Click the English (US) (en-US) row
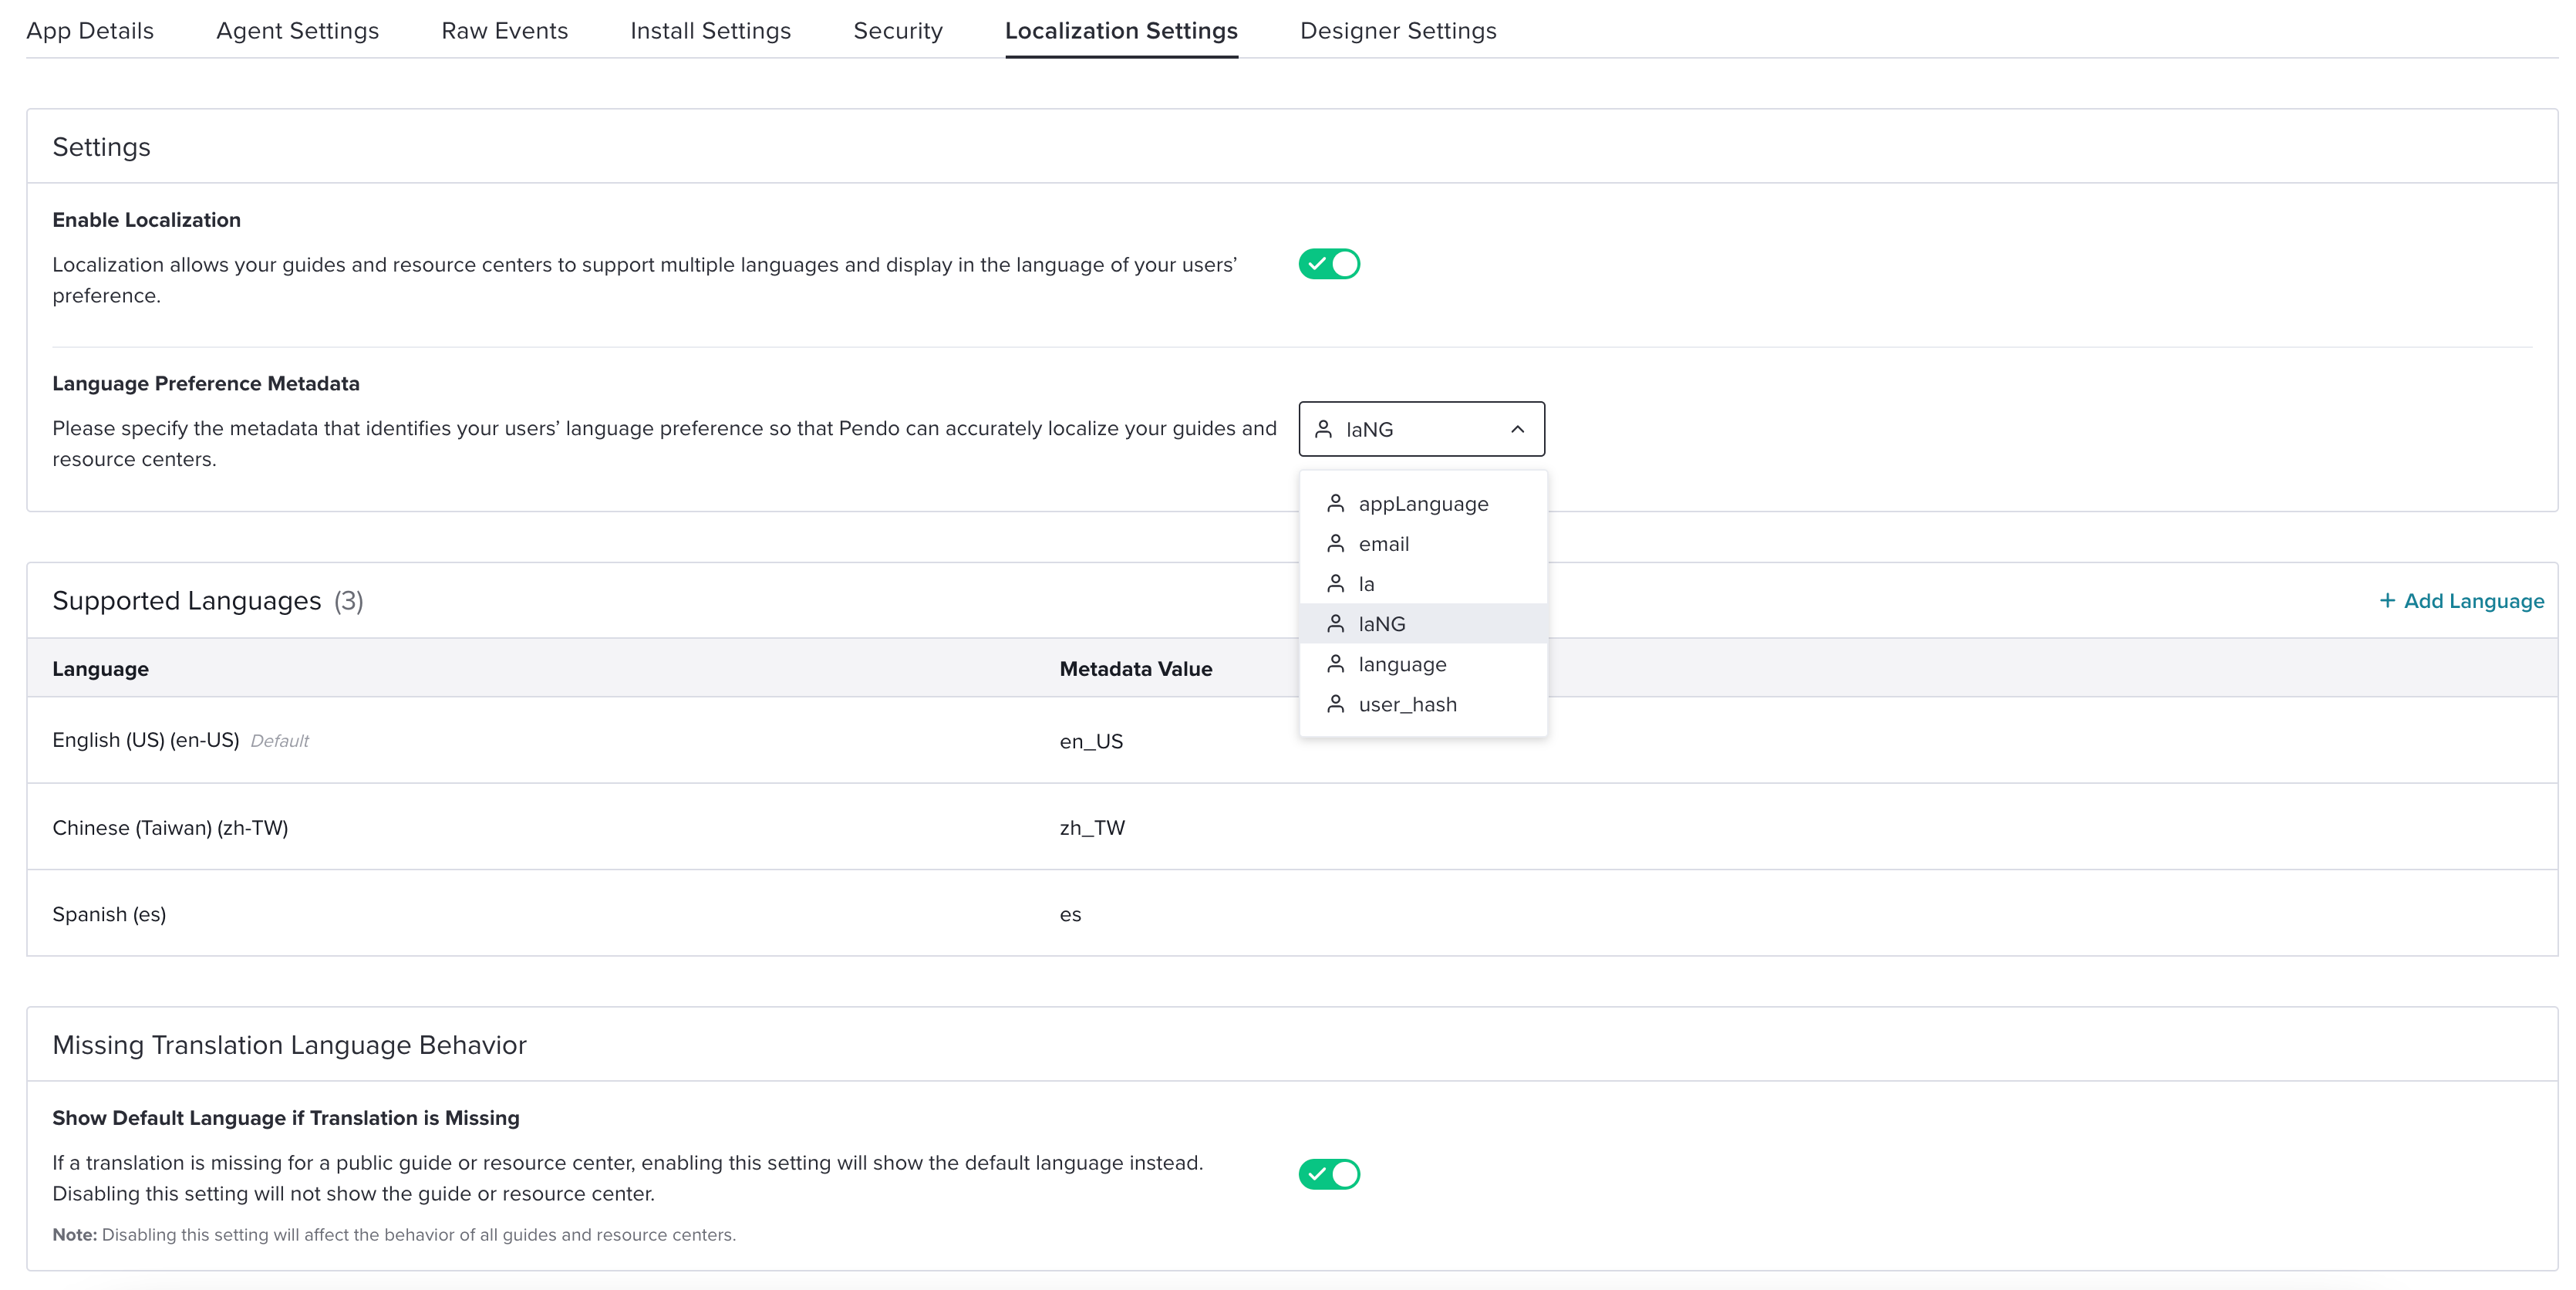The height and width of the screenshot is (1290, 2576). pyautogui.click(x=1292, y=740)
